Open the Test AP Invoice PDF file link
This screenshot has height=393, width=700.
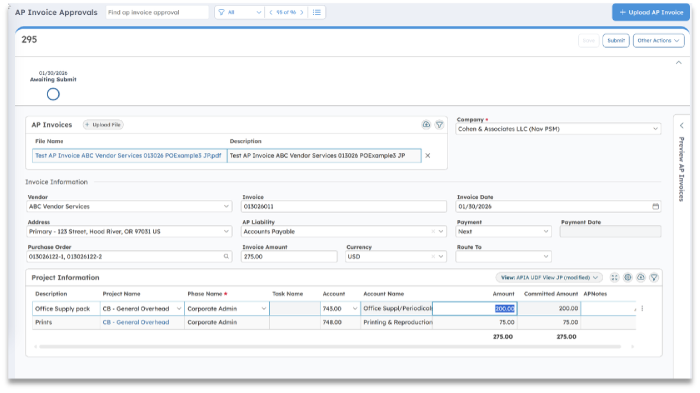[x=128, y=155]
